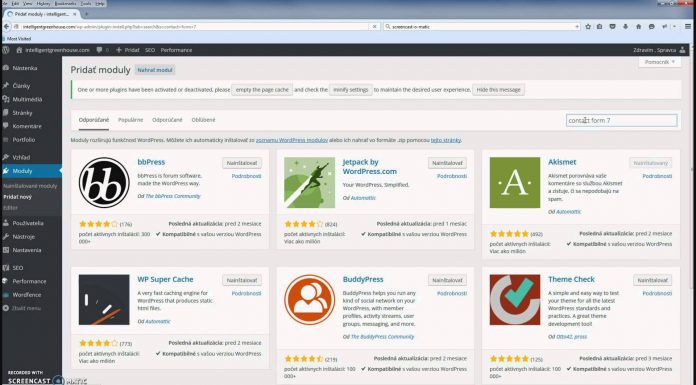
Task: Open the Jetpack plugin icon thumbnail
Action: point(309,183)
